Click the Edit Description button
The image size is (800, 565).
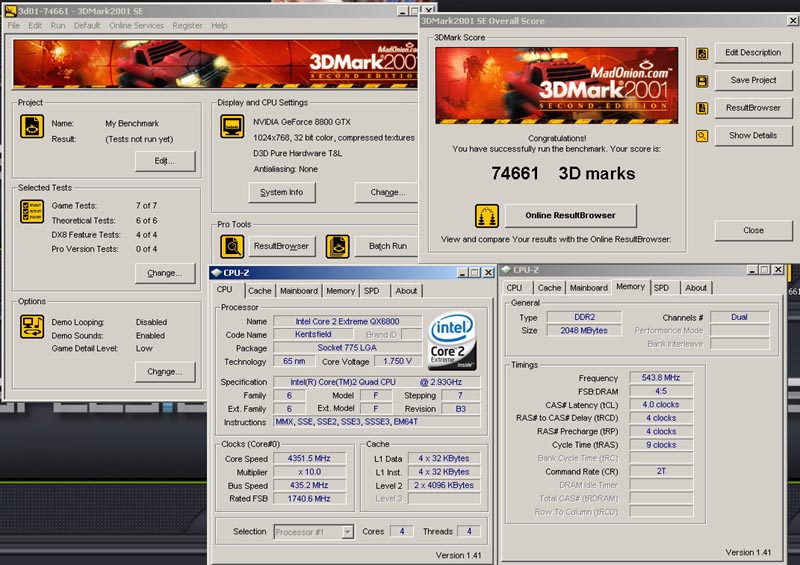(x=753, y=53)
